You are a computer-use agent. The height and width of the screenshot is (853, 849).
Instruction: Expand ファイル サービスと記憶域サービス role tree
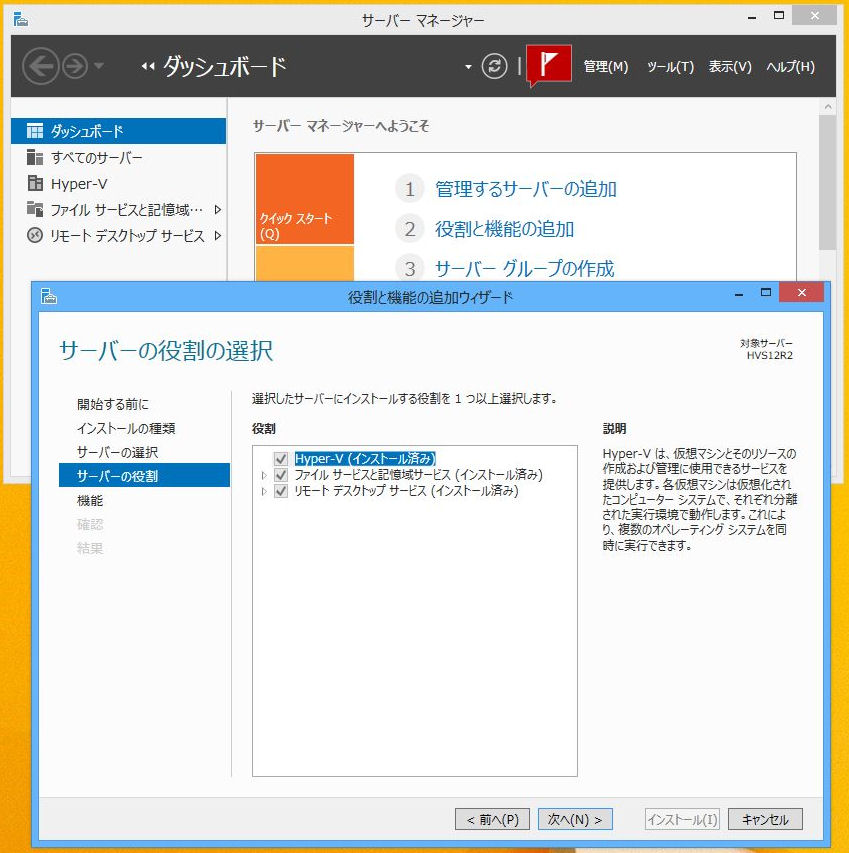[264, 475]
